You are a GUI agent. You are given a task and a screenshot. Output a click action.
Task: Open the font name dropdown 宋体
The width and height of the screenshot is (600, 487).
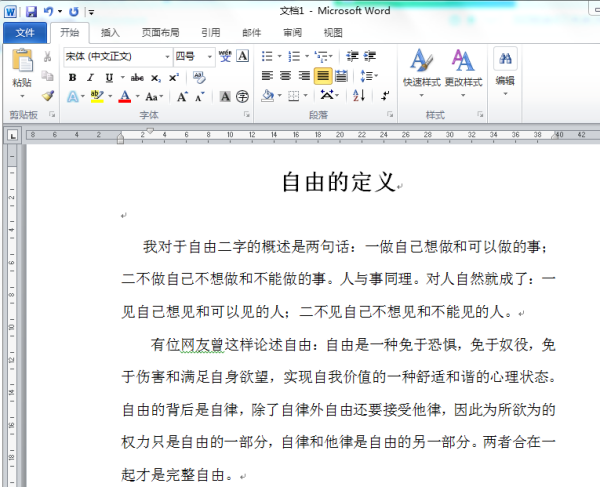tap(167, 57)
